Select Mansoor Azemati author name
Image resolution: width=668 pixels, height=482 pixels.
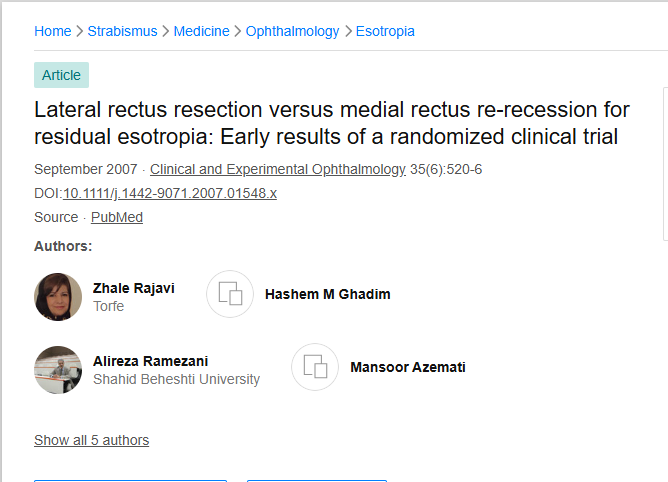(x=407, y=367)
